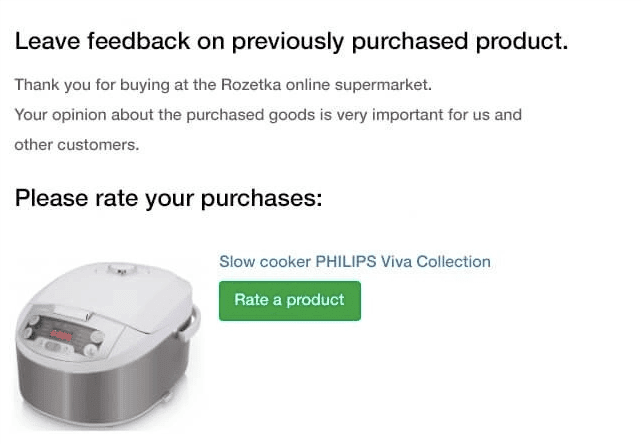
Task: Click the word PHILIPS in the product link
Action: (x=346, y=262)
